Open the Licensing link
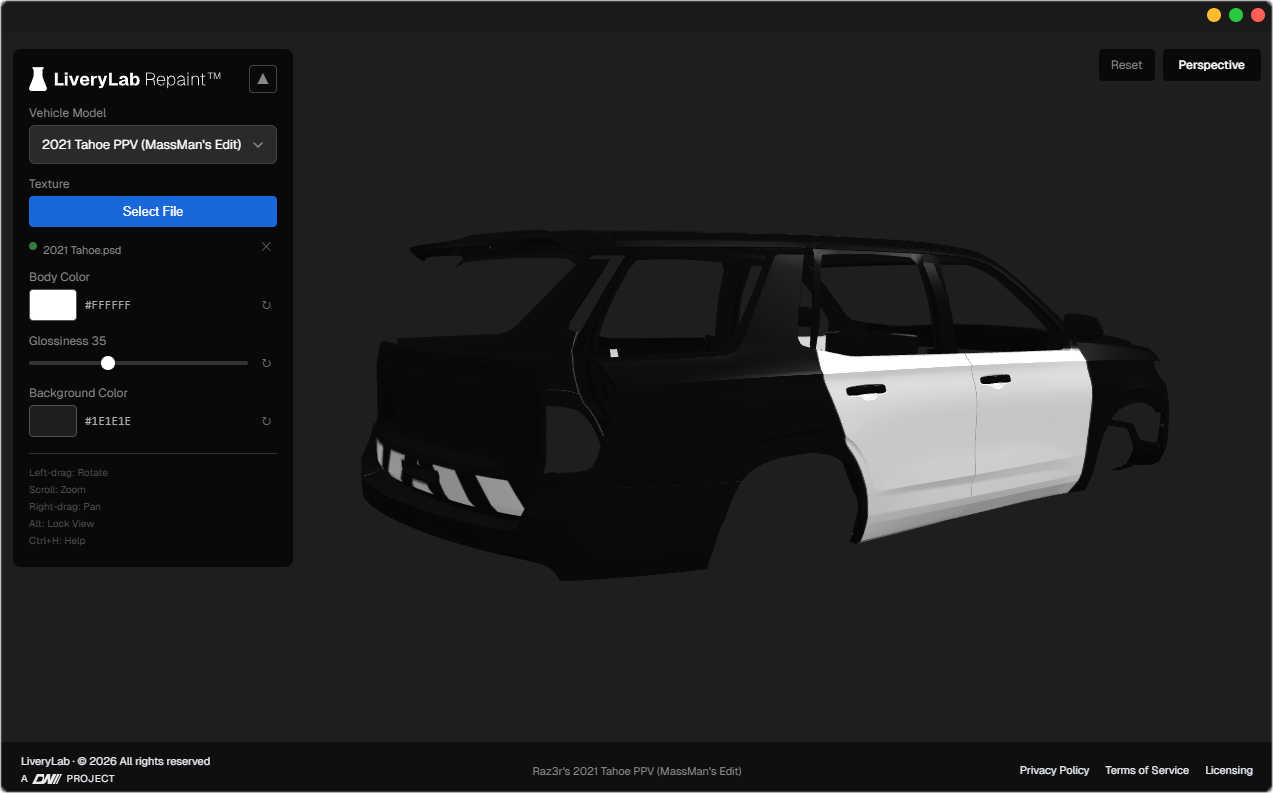The image size is (1273, 793). coord(1229,770)
